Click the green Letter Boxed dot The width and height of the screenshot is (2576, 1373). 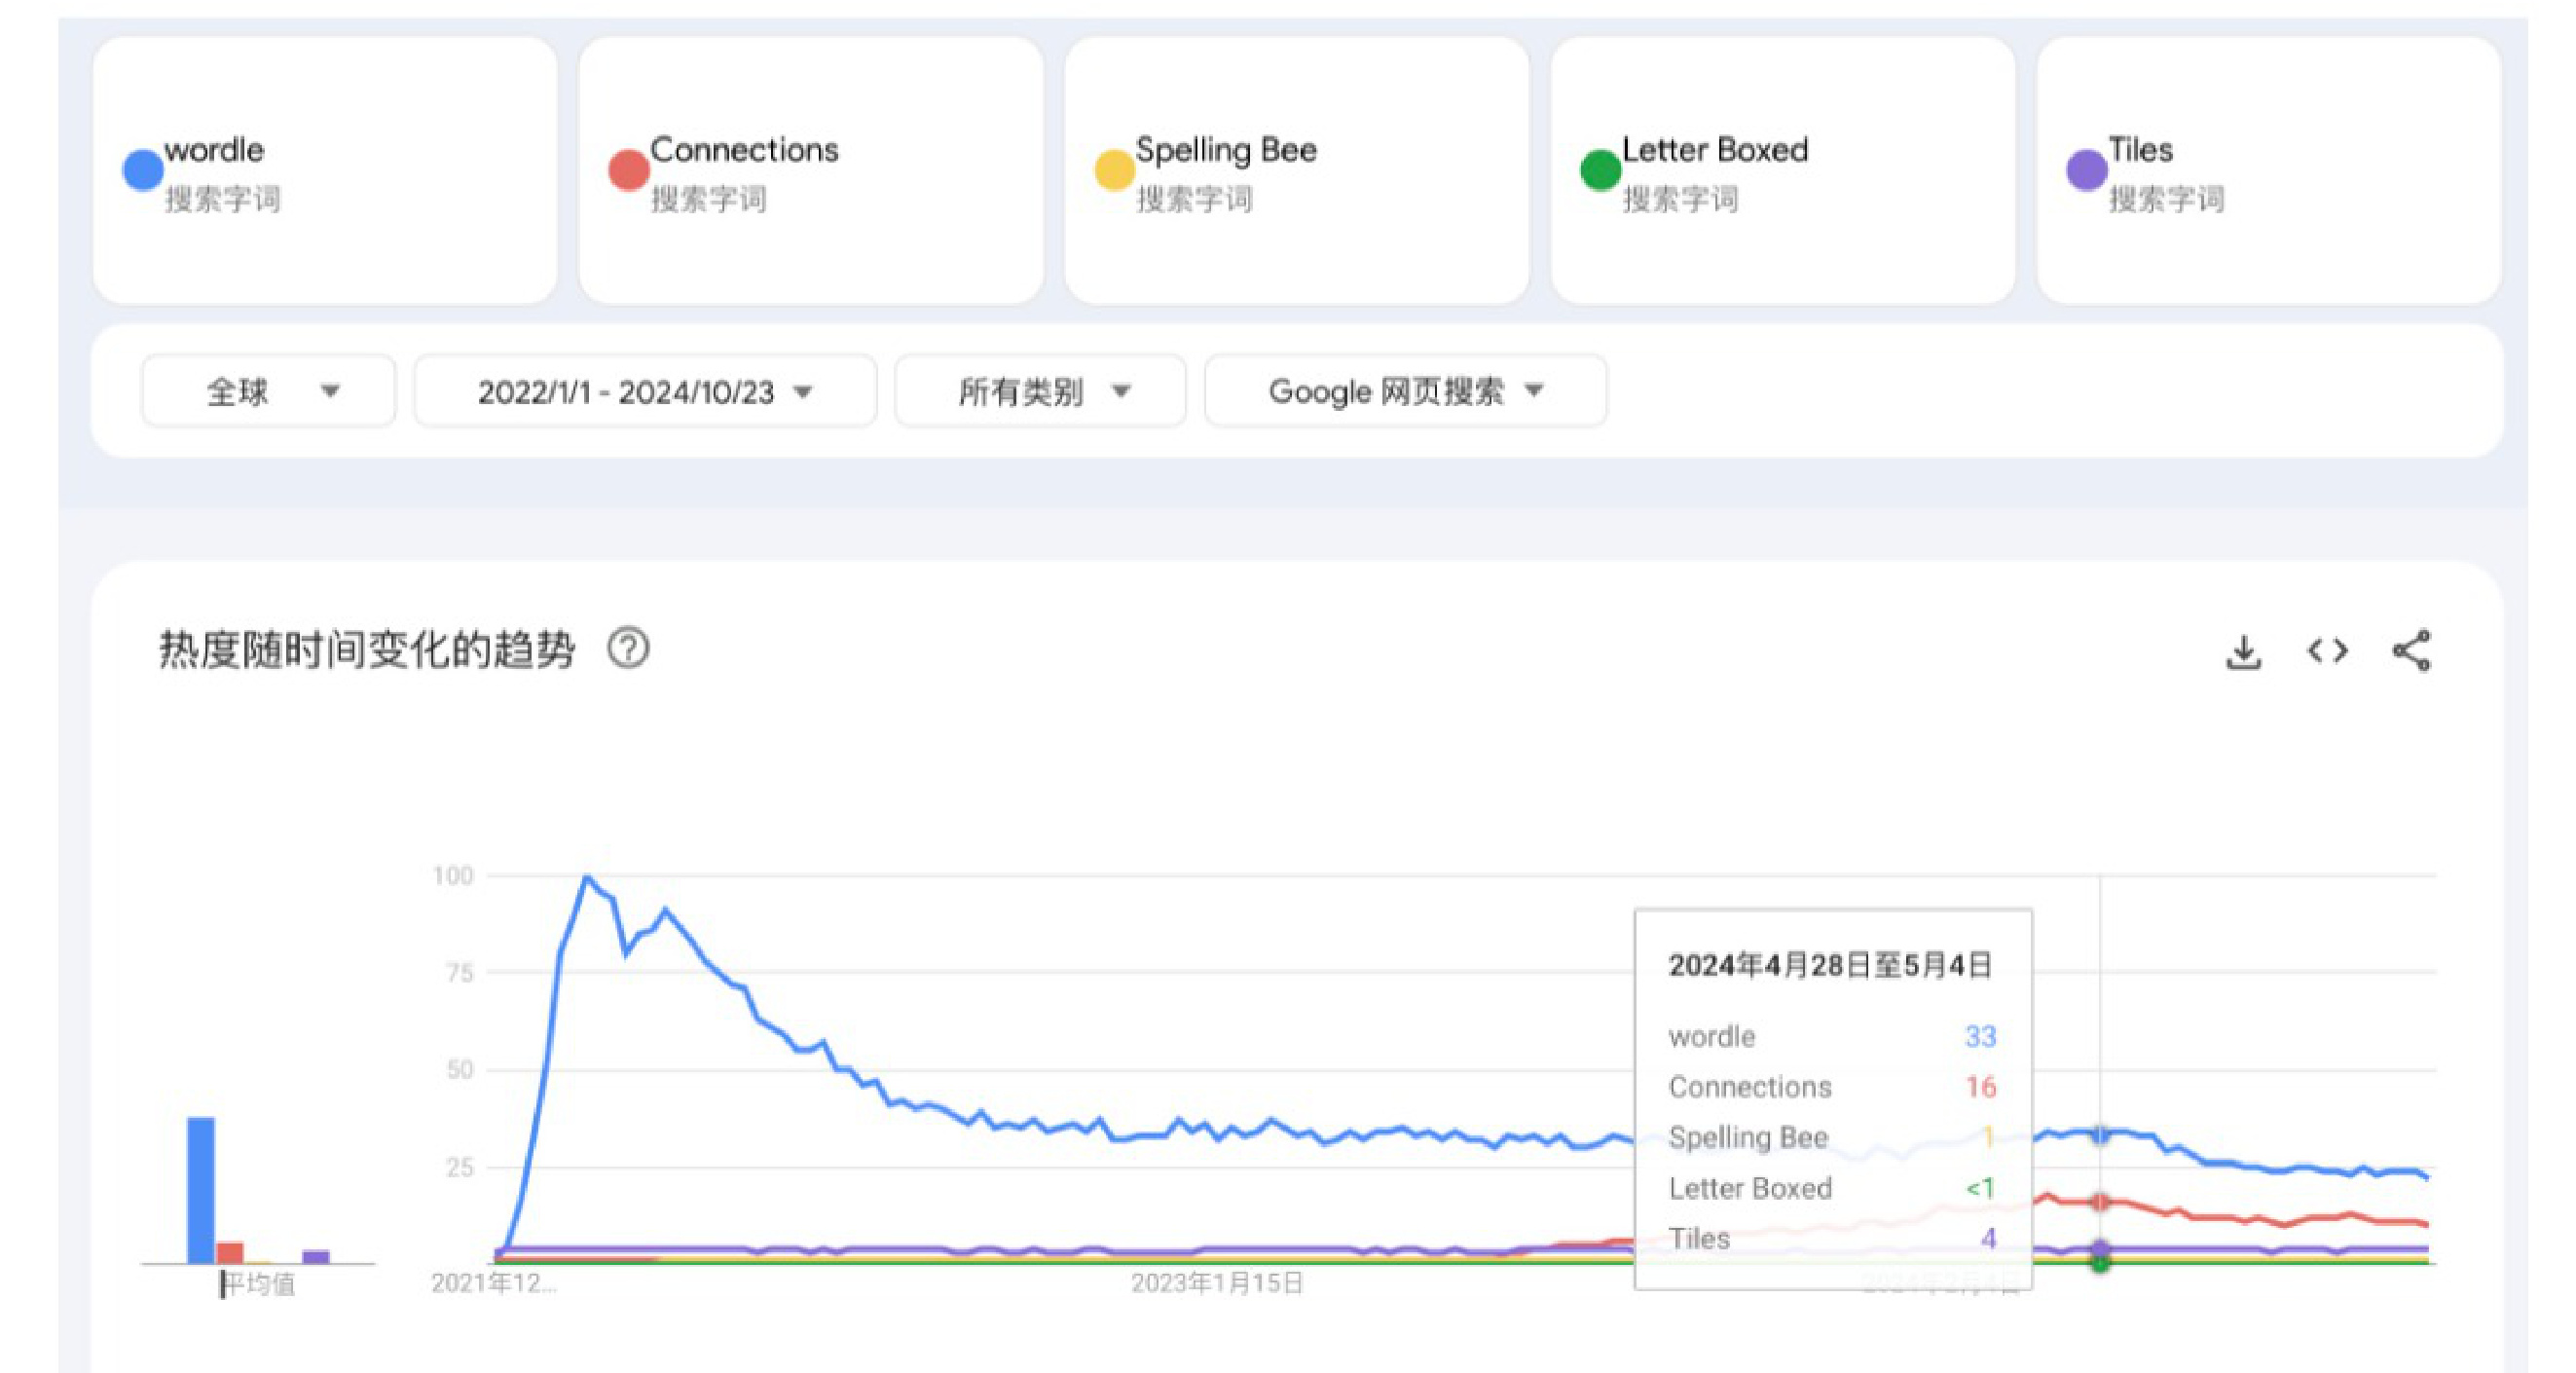(1600, 169)
